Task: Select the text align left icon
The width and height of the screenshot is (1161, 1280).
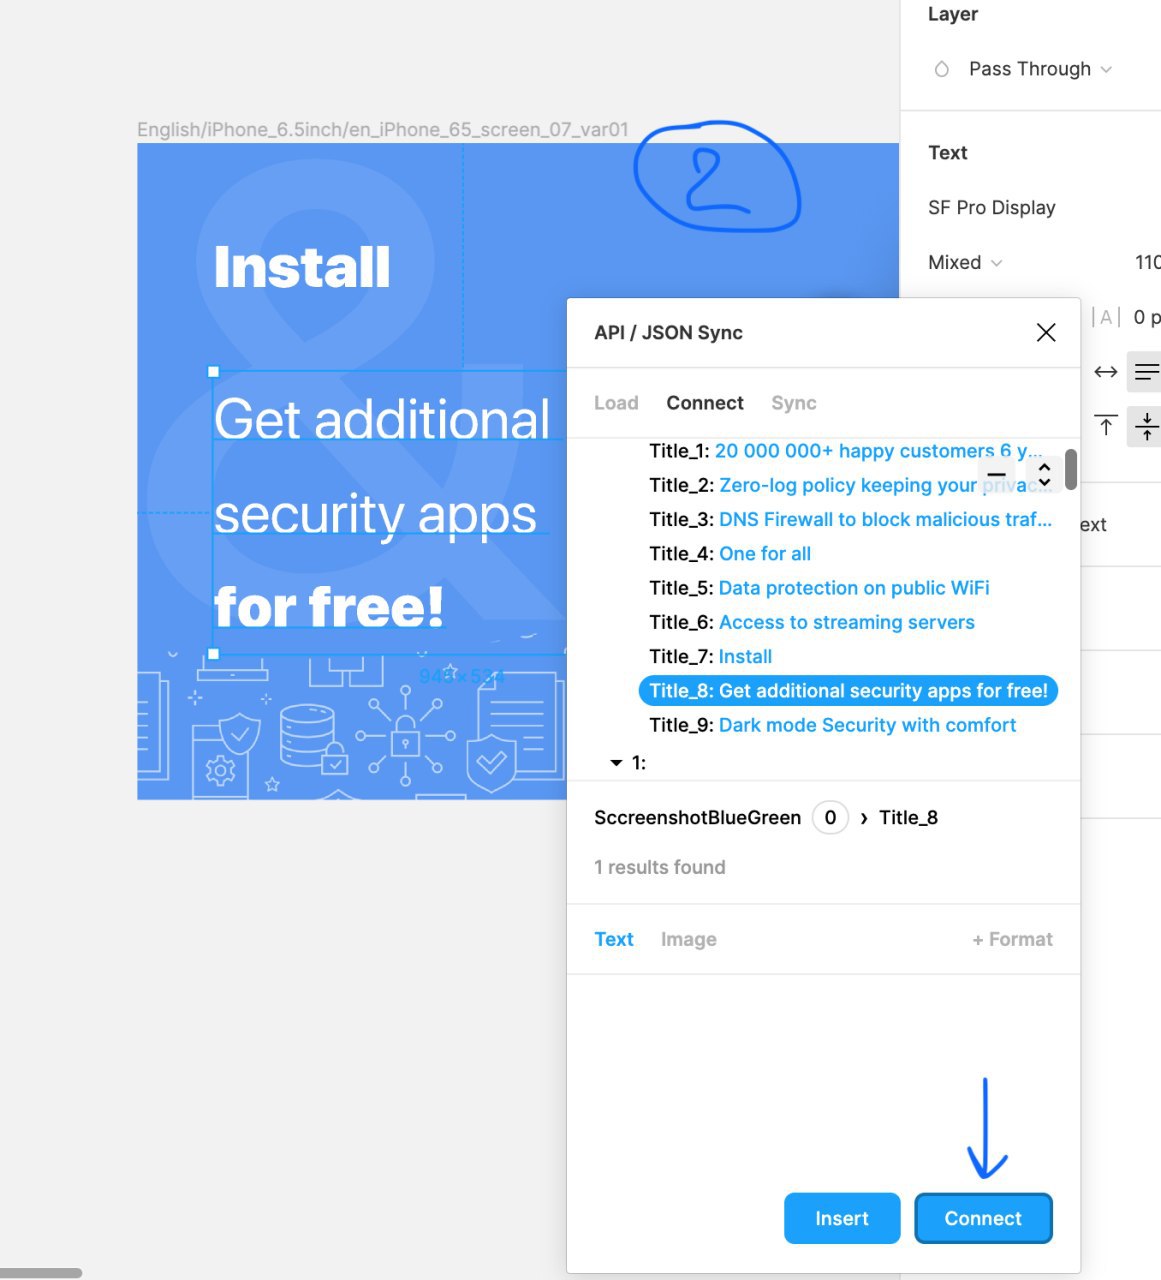Action: point(1145,372)
